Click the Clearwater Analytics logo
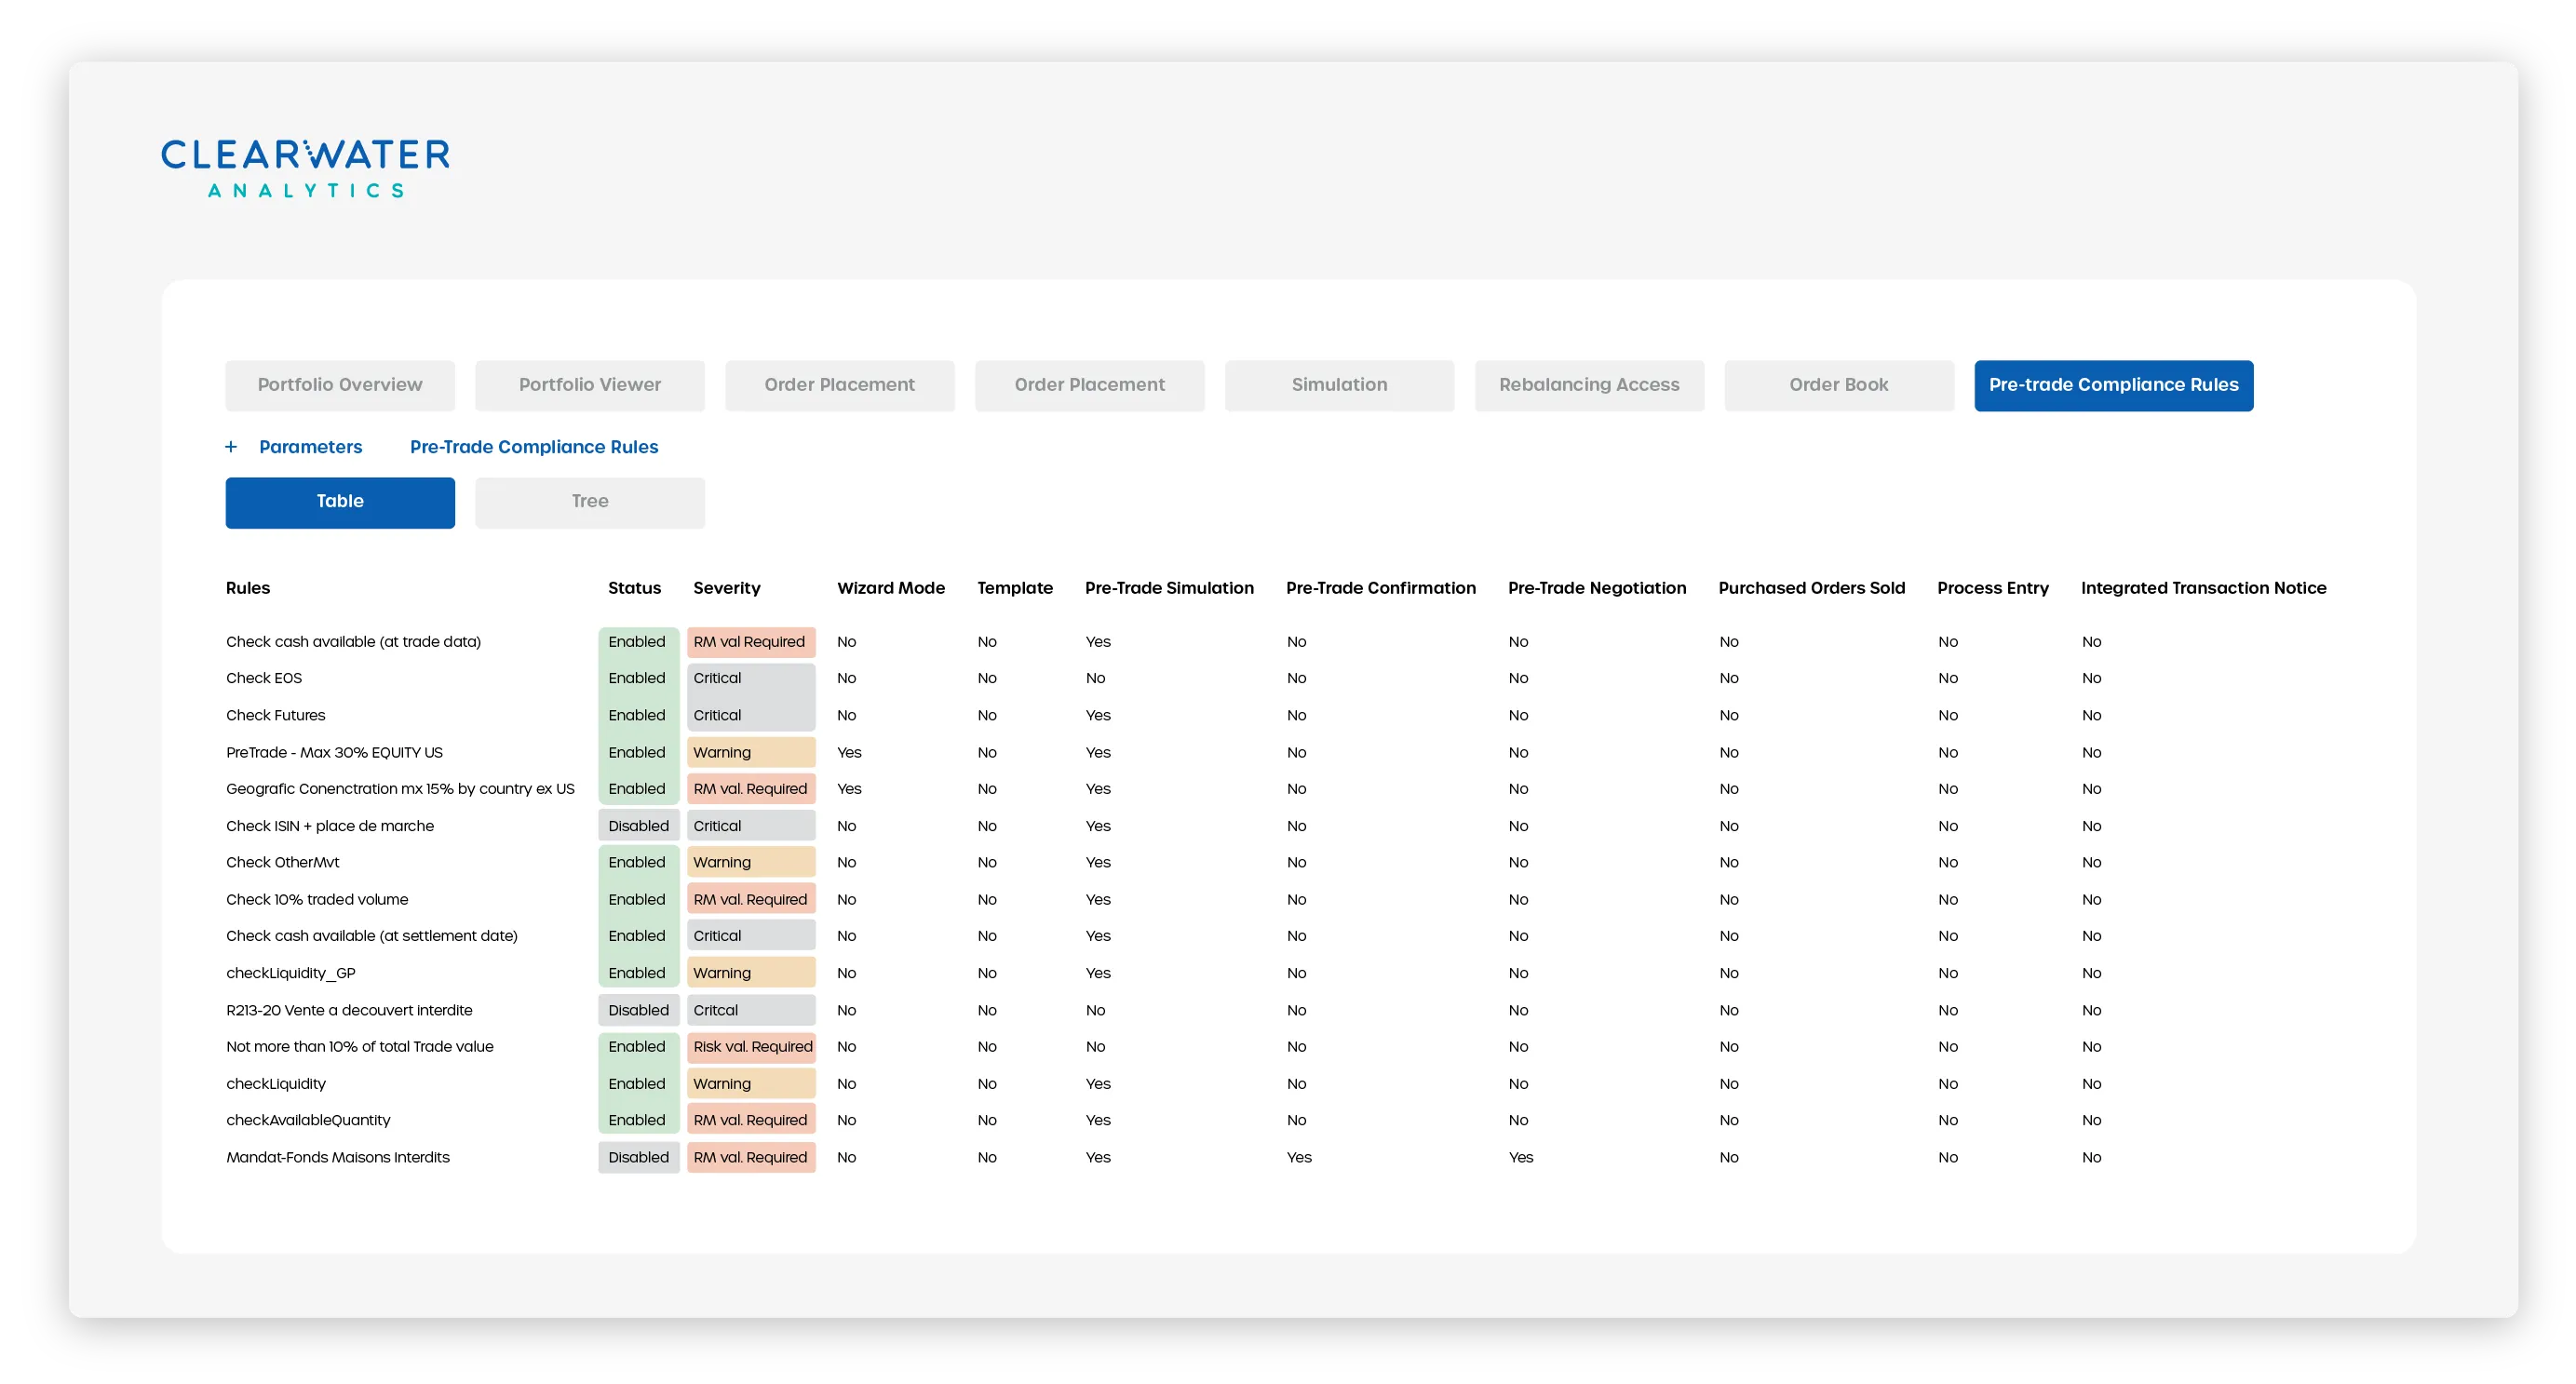The image size is (2576, 1384). pyautogui.click(x=305, y=168)
